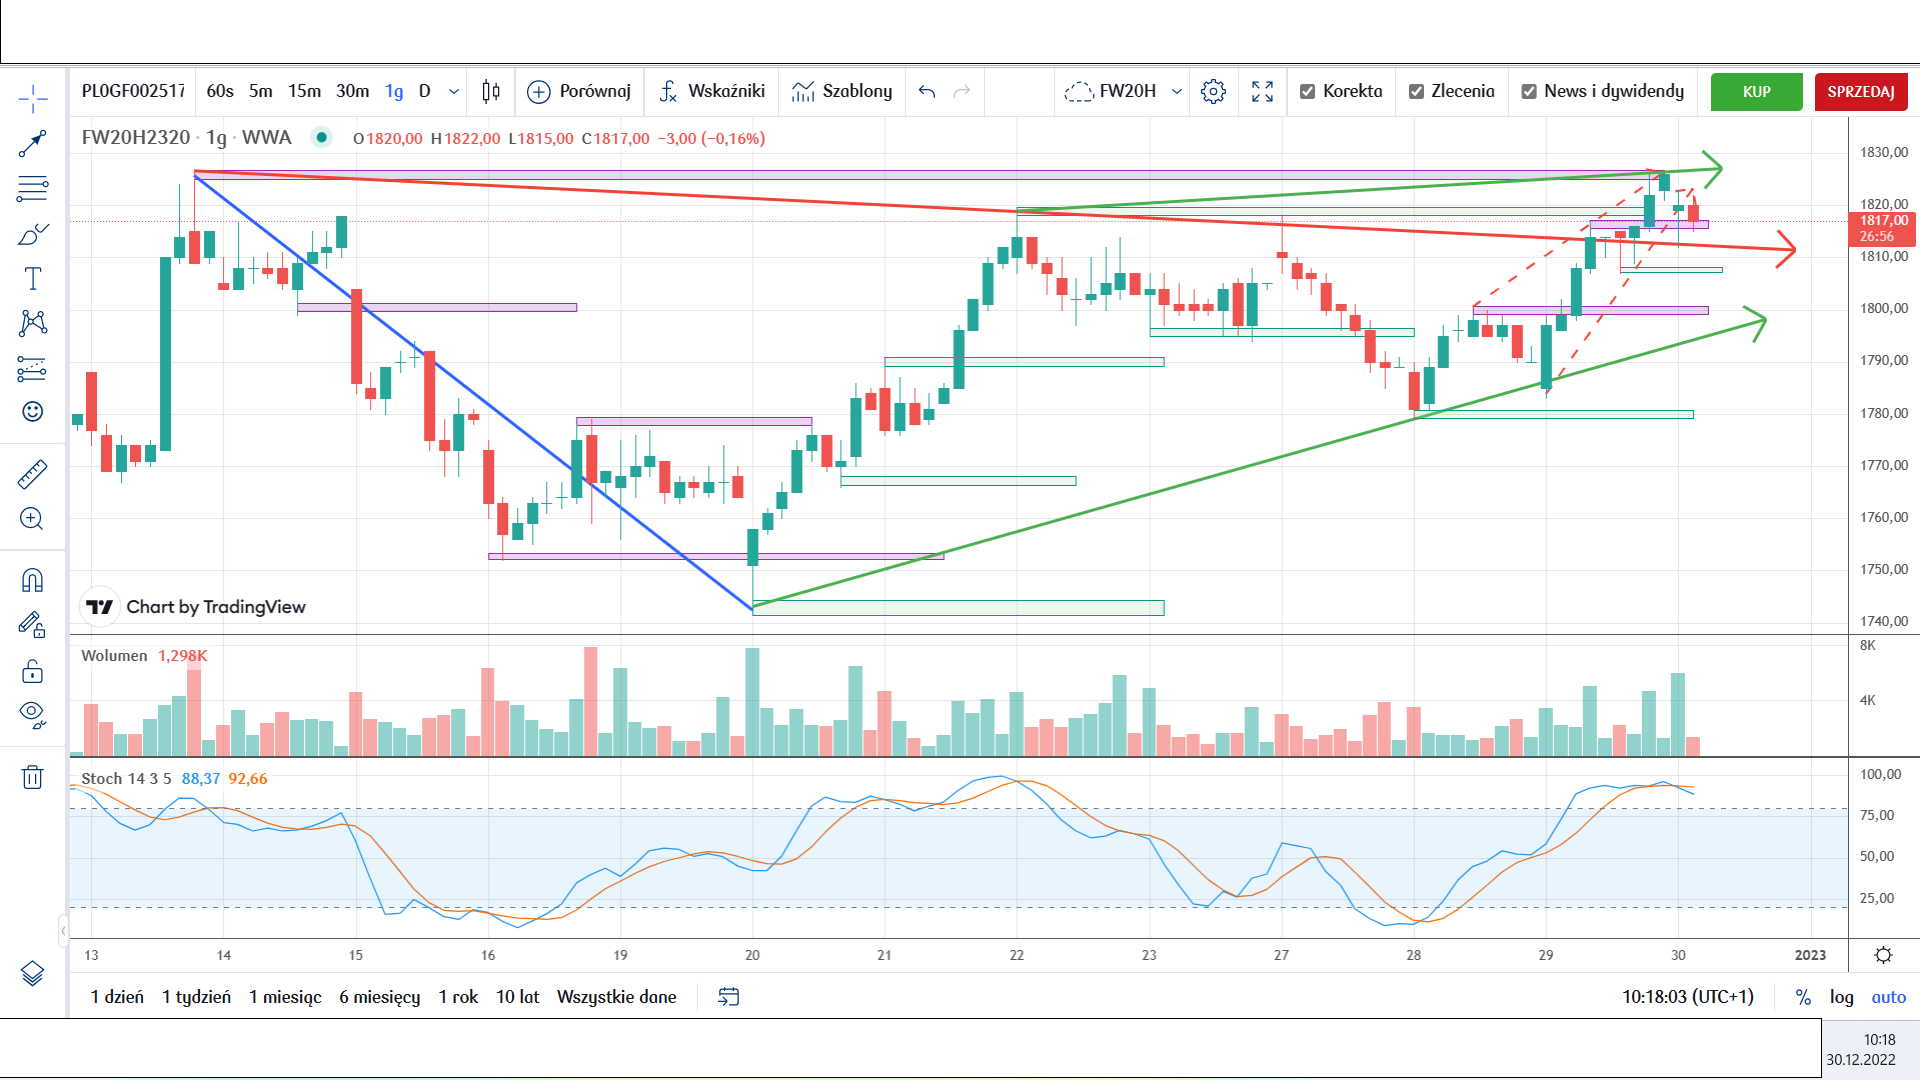
Task: Set range to 1 tydzień
Action: click(197, 997)
